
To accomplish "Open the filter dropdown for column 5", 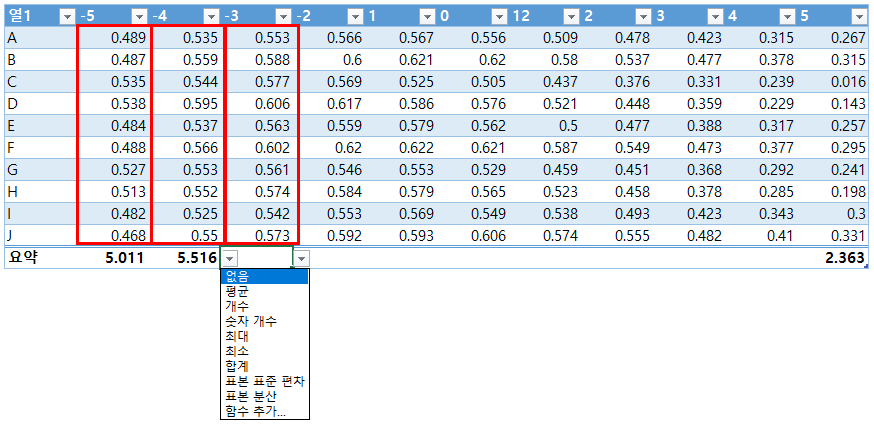I will tap(858, 17).
